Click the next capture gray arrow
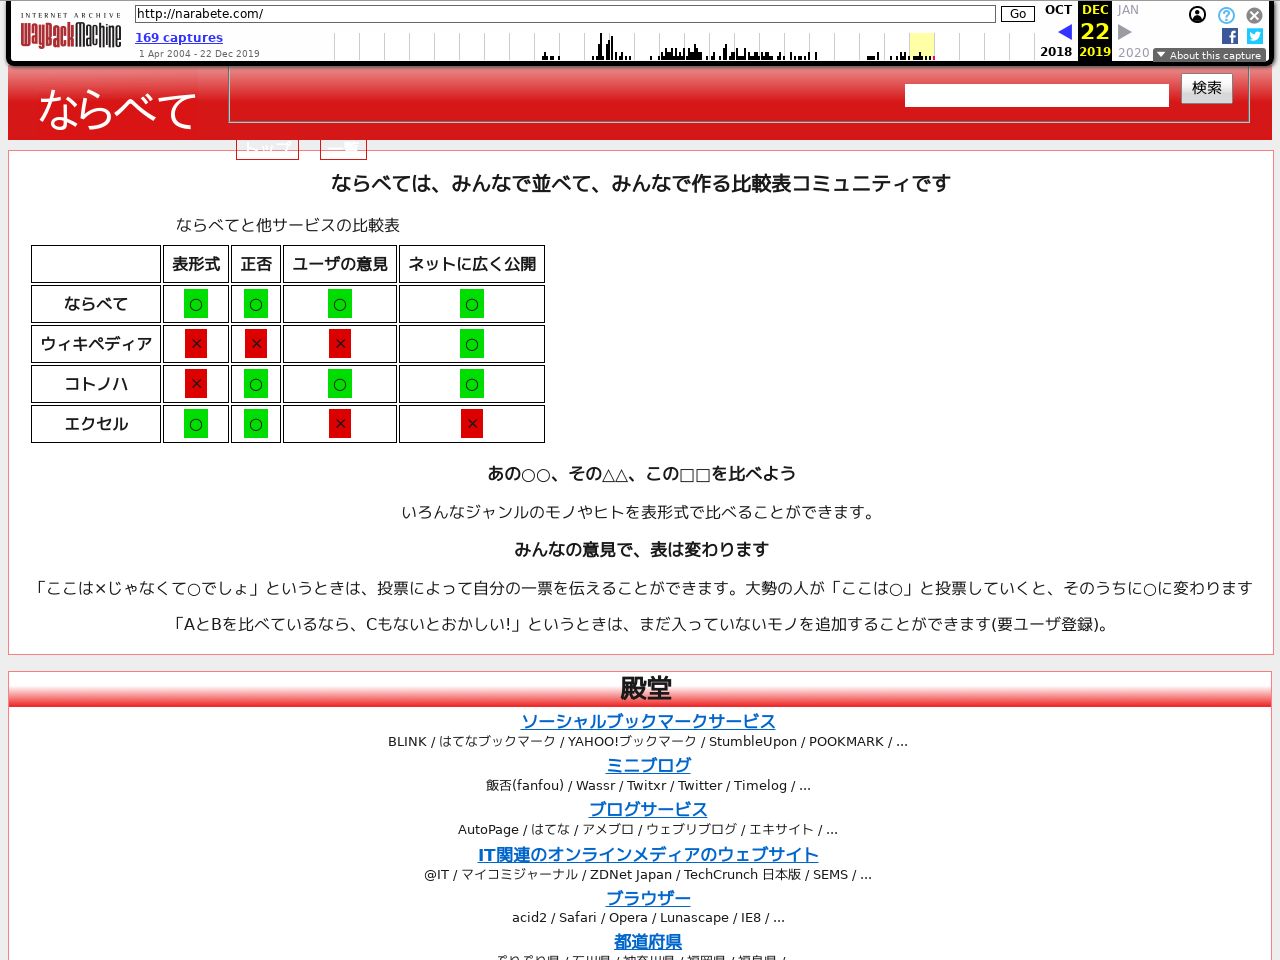 pos(1125,32)
